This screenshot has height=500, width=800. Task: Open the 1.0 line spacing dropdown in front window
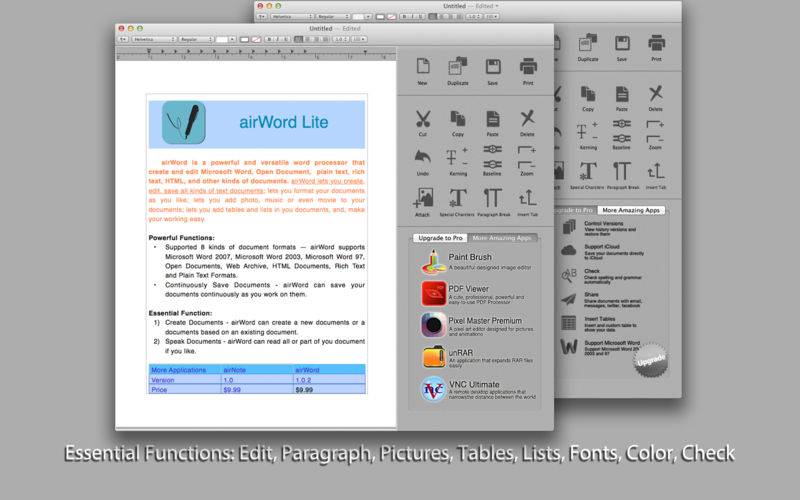(341, 39)
